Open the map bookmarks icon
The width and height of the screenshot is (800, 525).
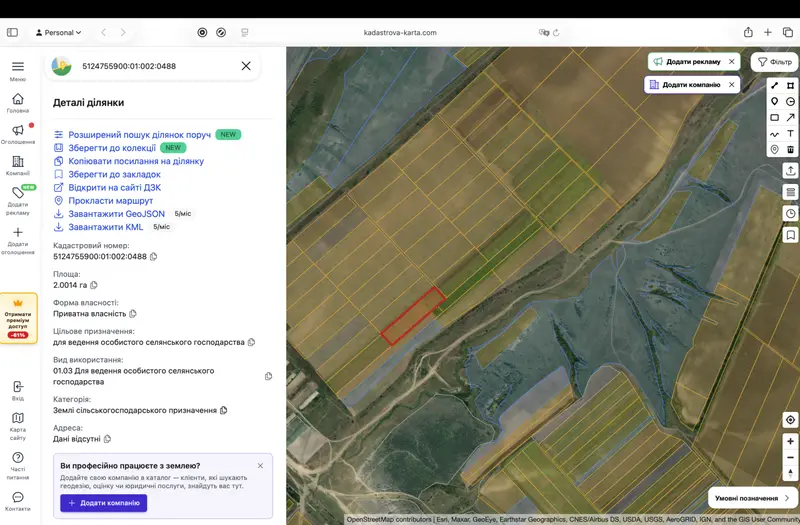[x=790, y=235]
